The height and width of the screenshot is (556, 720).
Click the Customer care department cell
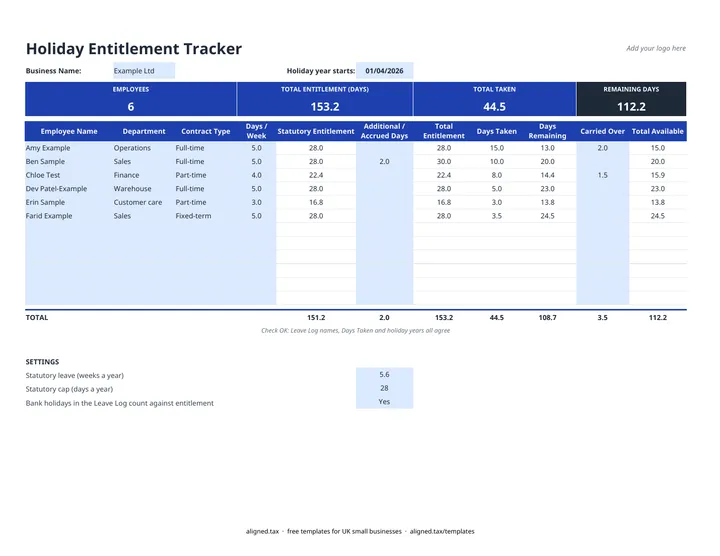[138, 202]
